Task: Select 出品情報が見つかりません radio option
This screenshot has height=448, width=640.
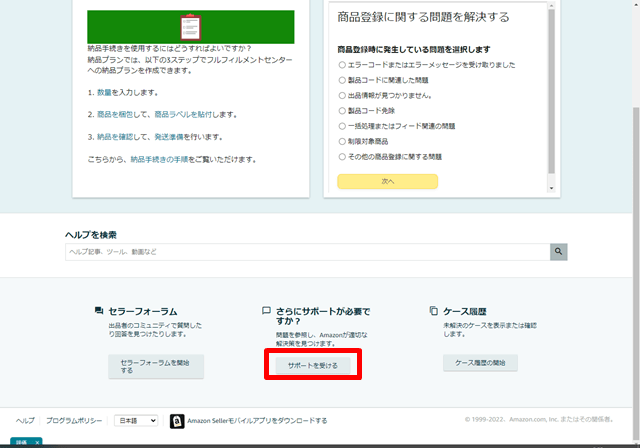Action: point(342,95)
